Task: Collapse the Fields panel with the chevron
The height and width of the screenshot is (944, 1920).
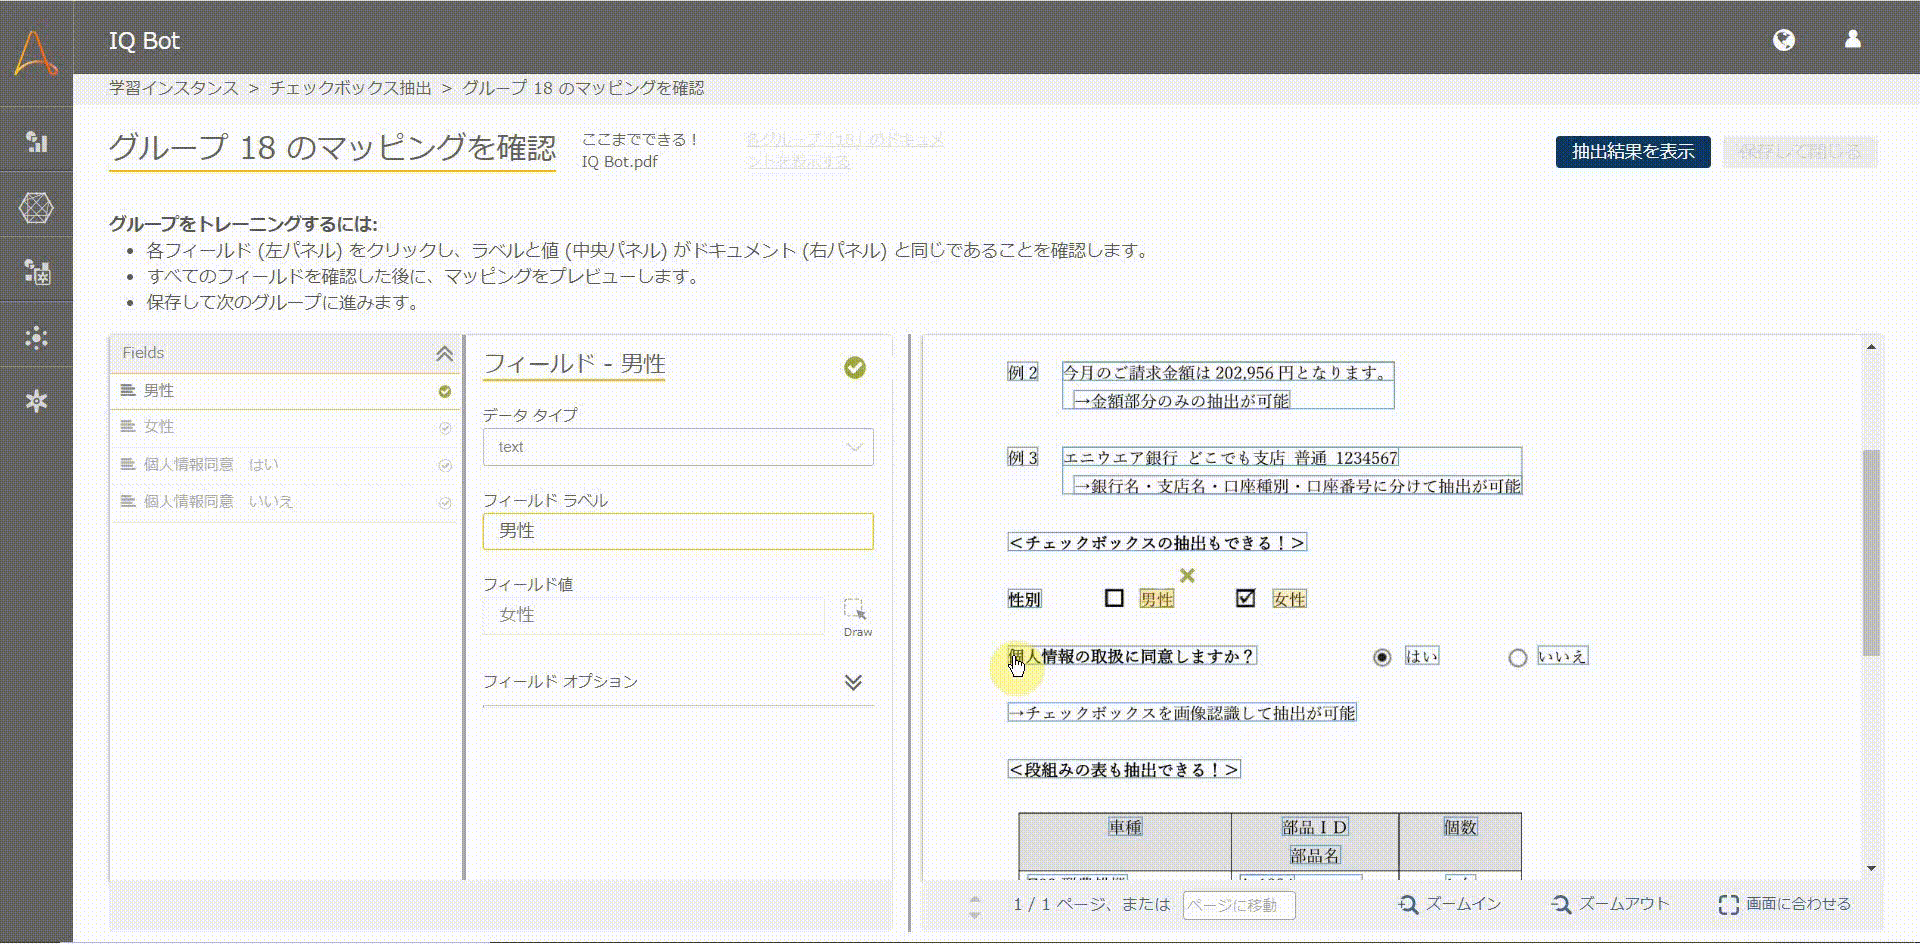Action: coord(444,352)
